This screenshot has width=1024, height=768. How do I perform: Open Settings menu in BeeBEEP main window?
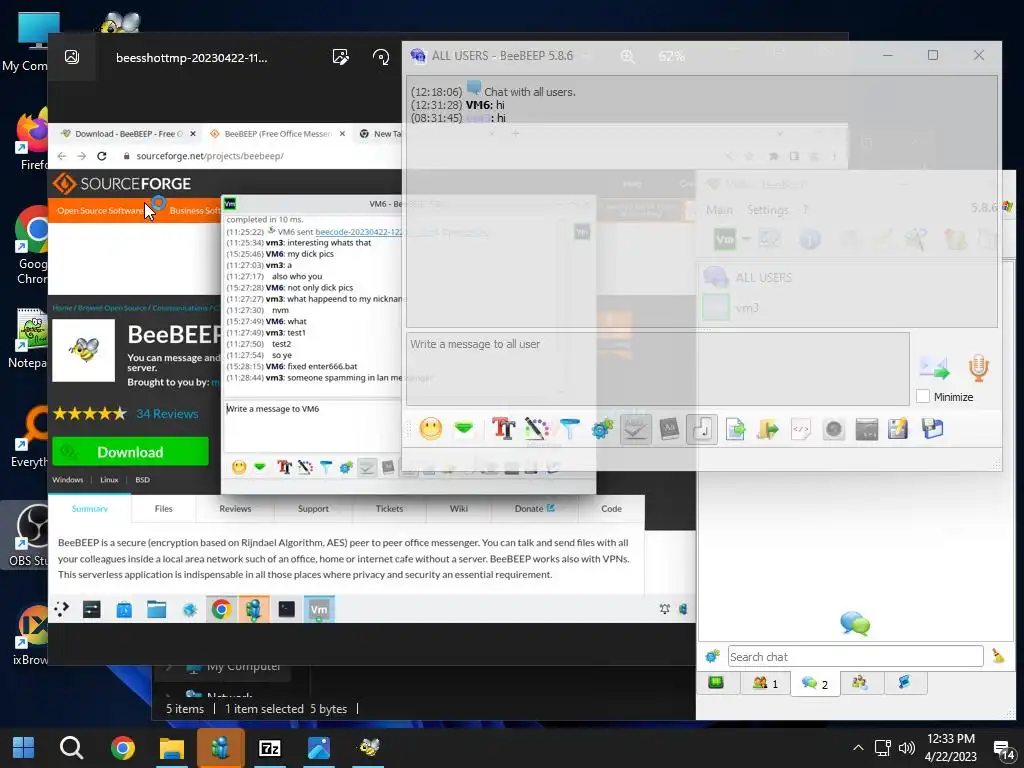point(767,210)
